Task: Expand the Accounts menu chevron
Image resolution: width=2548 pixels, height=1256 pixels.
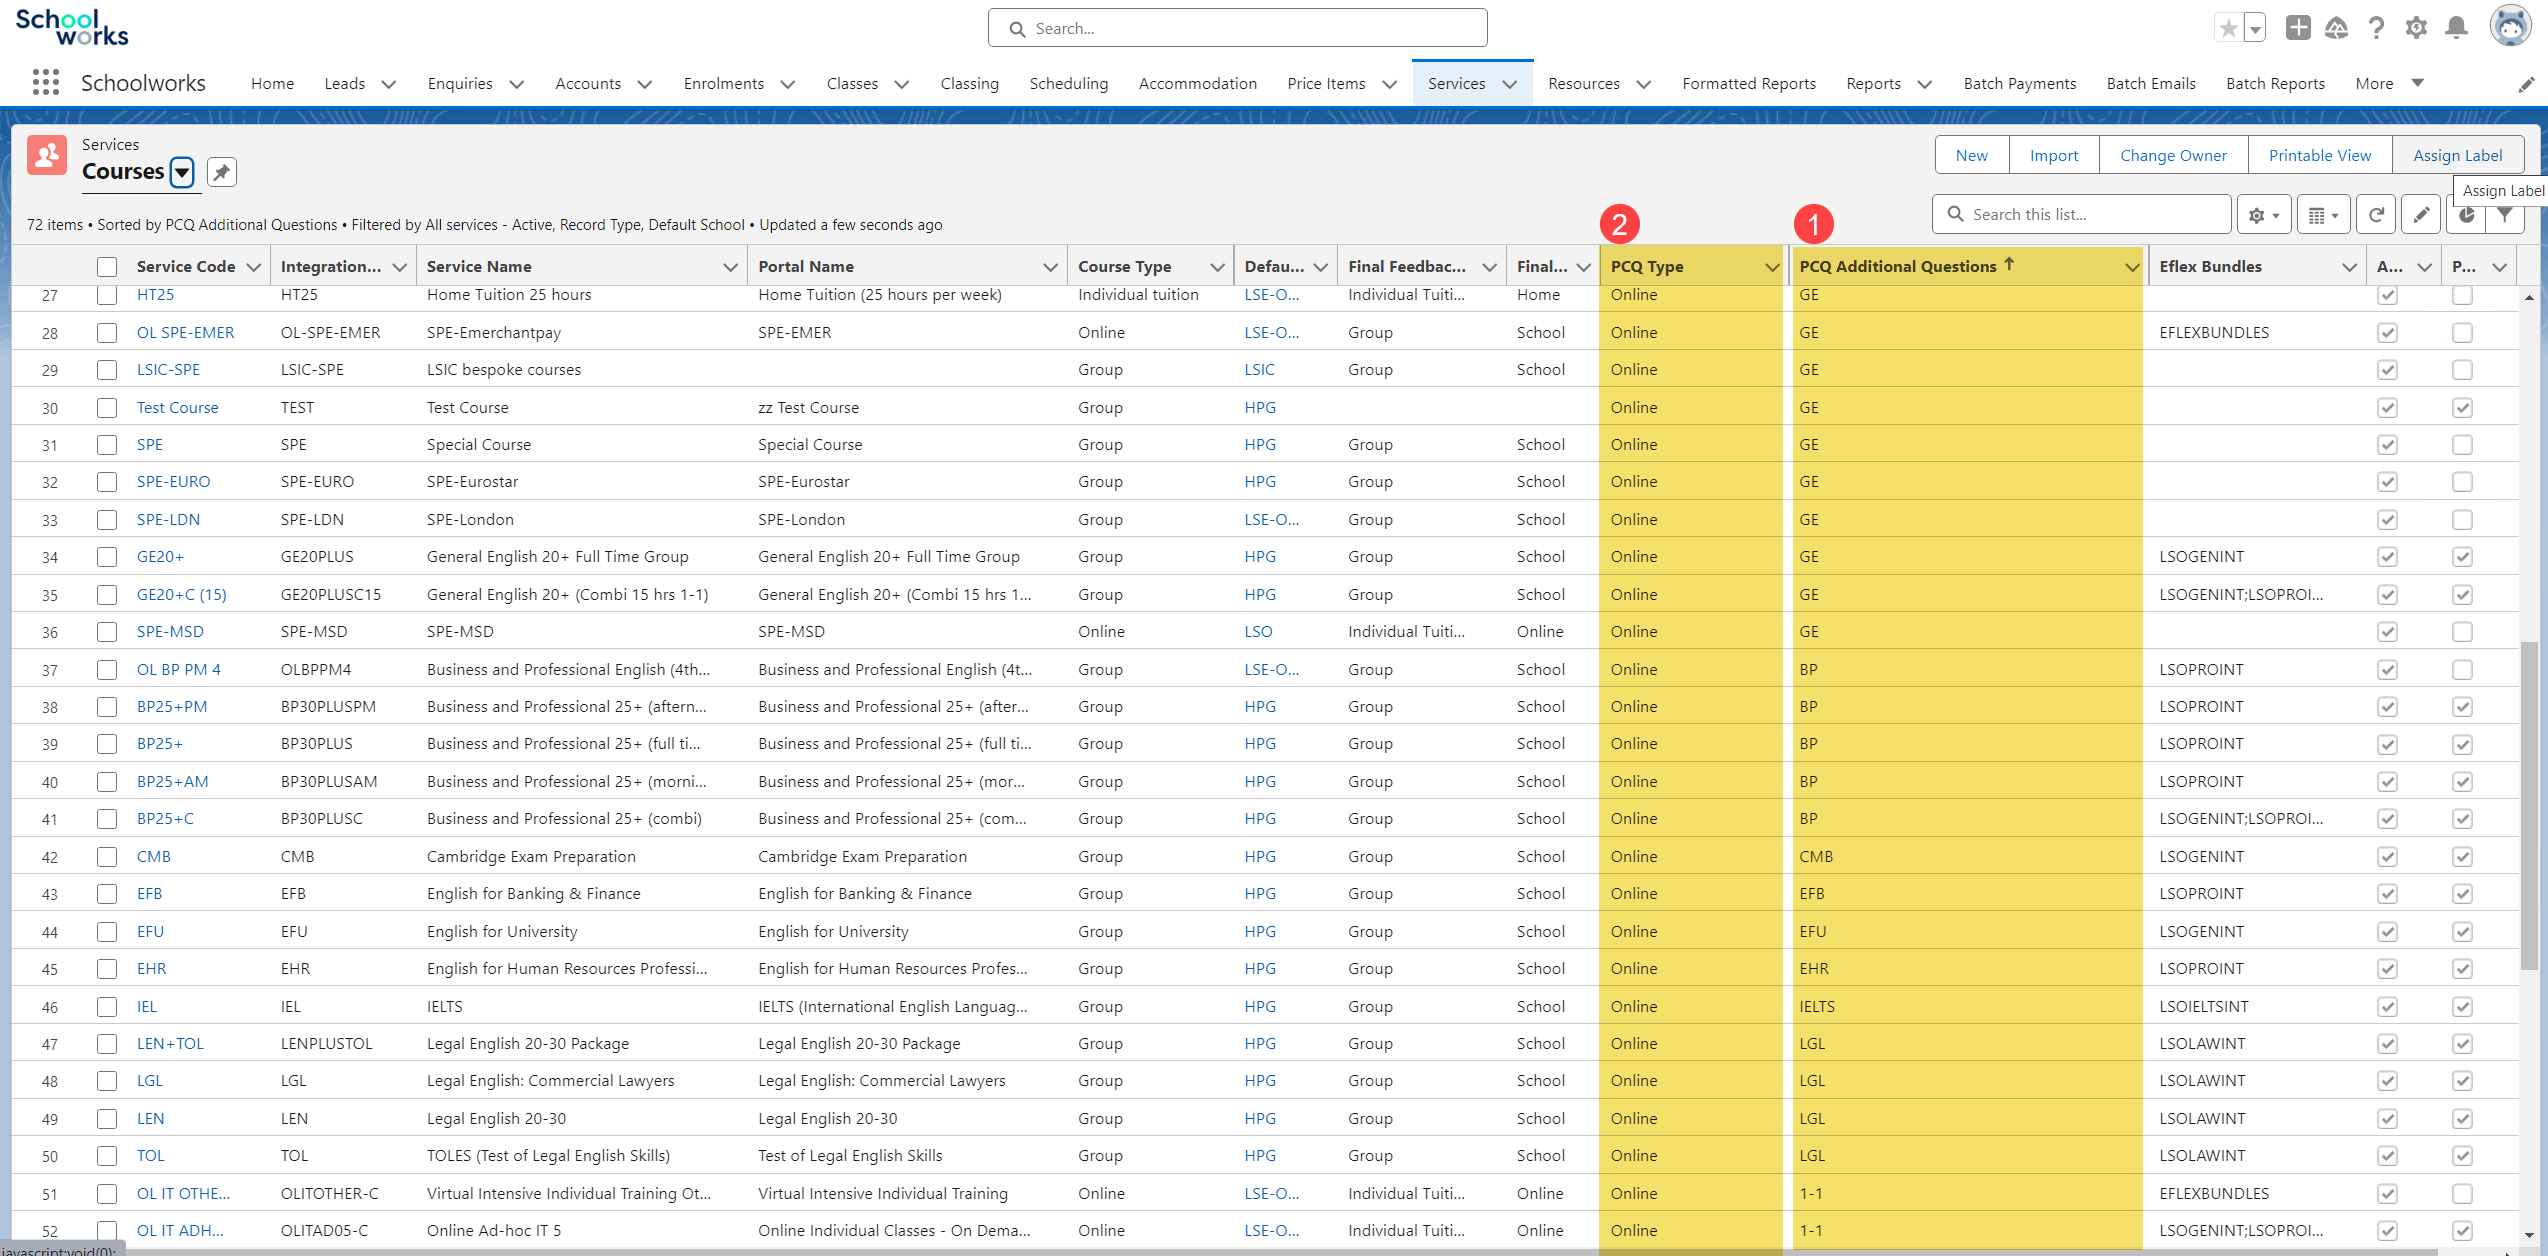Action: pos(645,84)
